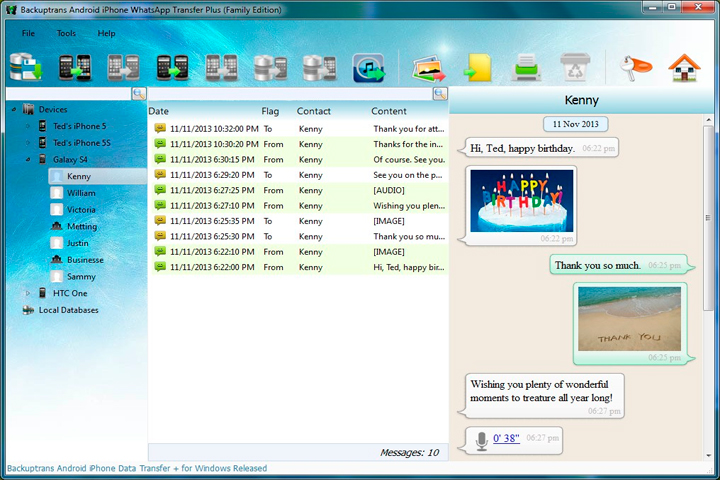
Task: Select the Businesse group
Action: coord(85,260)
